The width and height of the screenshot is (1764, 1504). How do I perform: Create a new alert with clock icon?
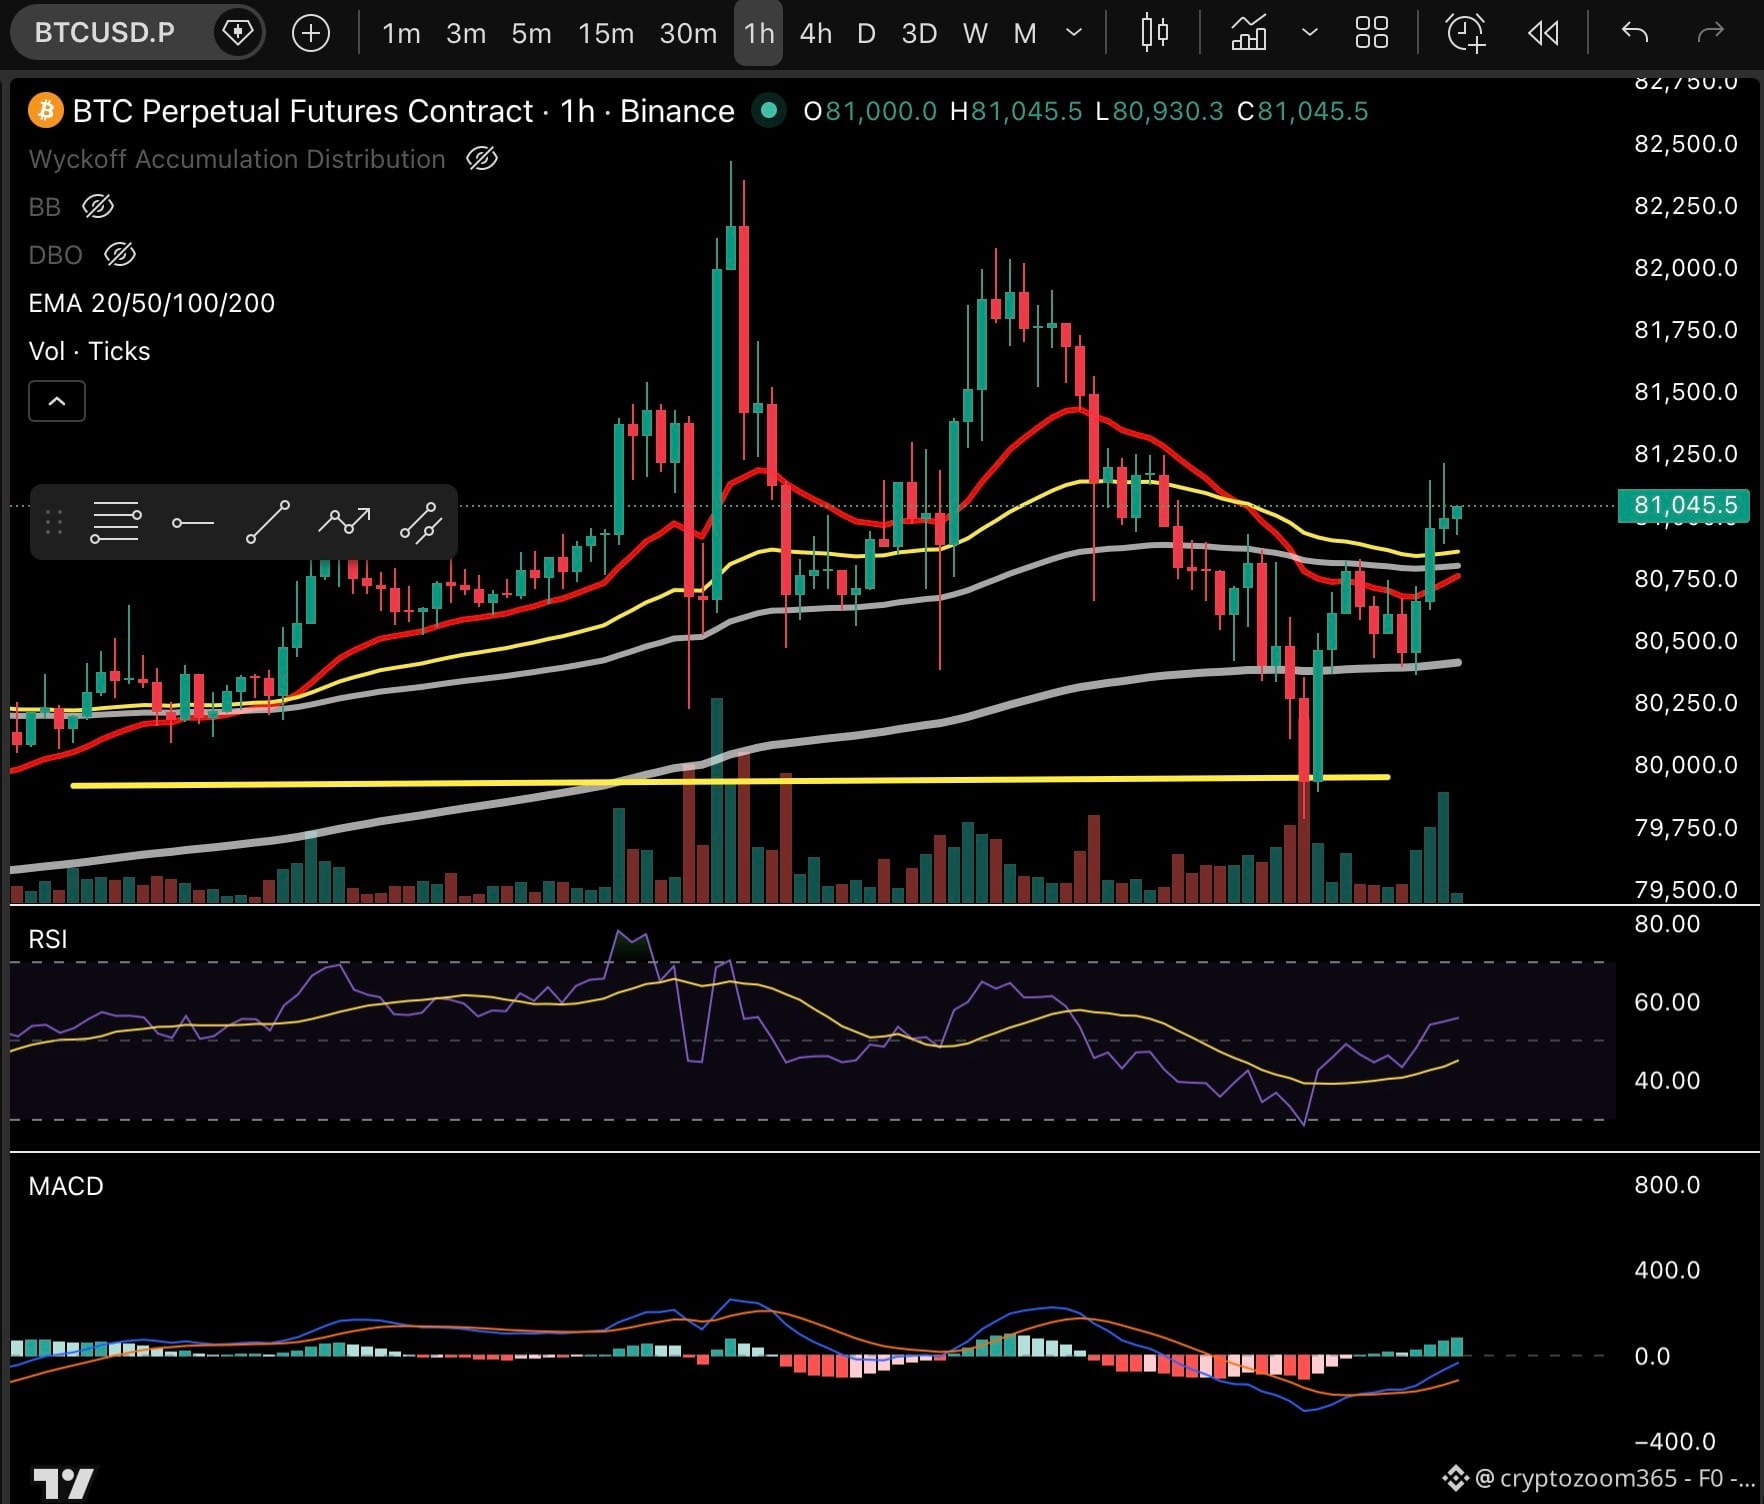click(x=1466, y=33)
